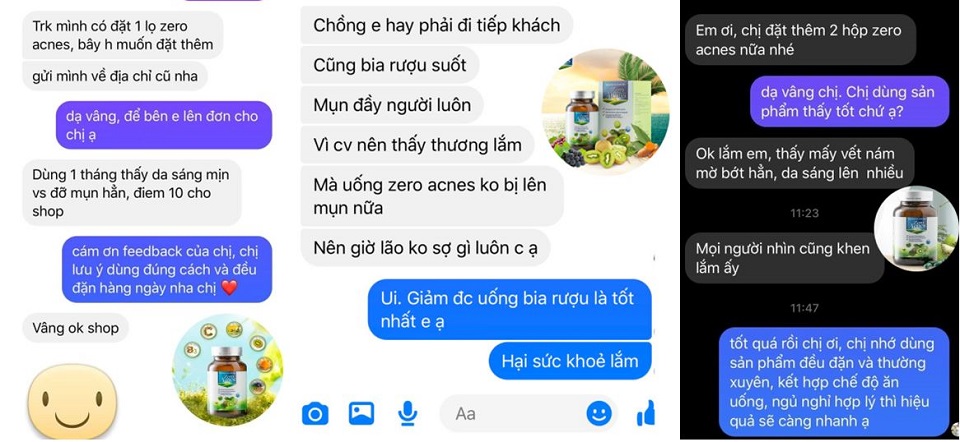Screen dimensions: 960x442
Task: Click the 11:23 timestamp in dark chat
Action: (x=804, y=213)
